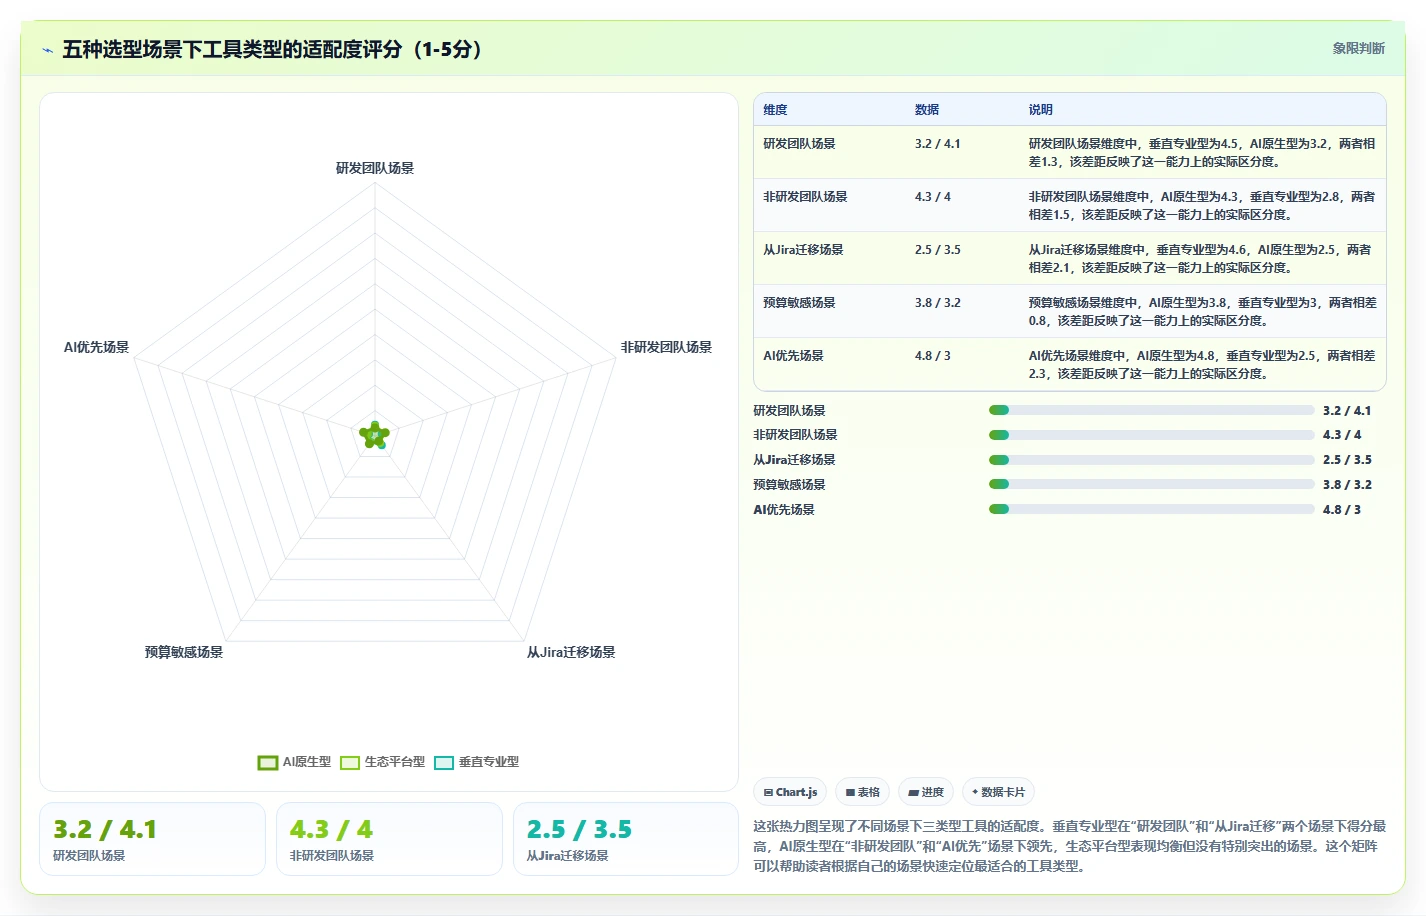Click the 从Jira迁移场景 radar axis label

[x=571, y=652]
